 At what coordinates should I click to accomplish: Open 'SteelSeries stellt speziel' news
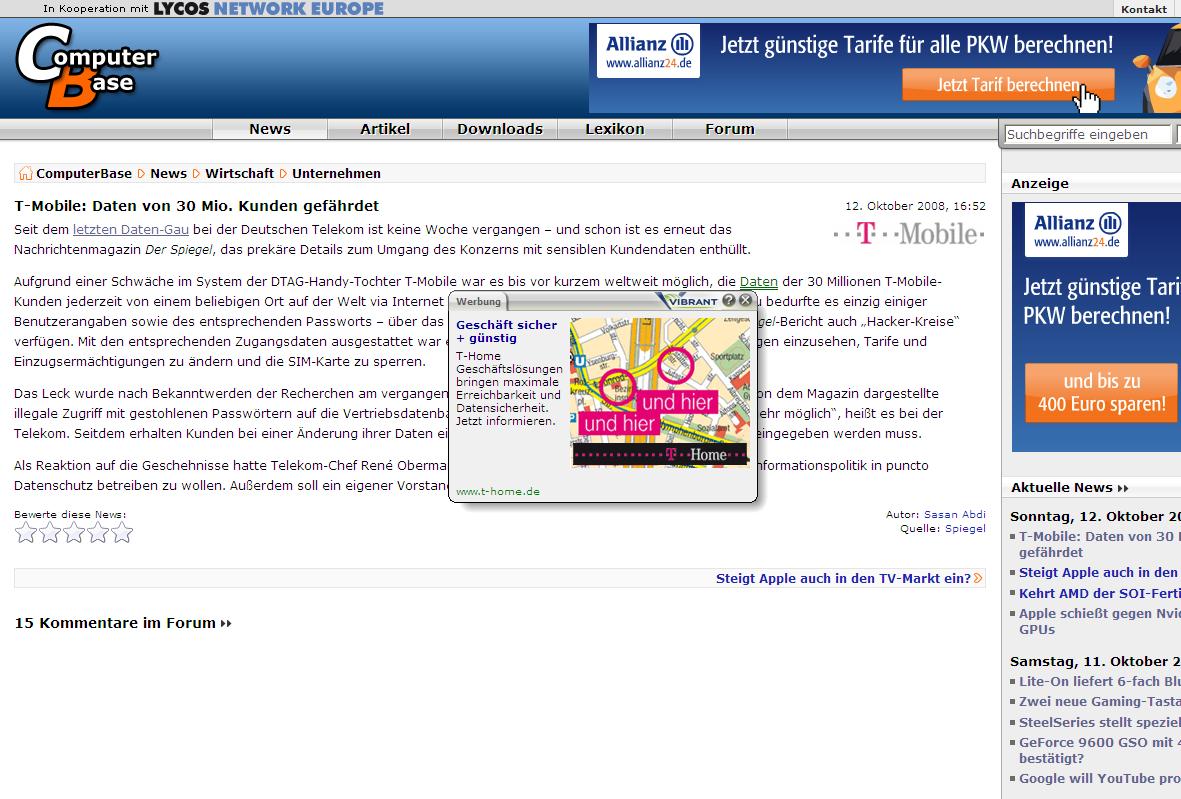coord(1100,722)
